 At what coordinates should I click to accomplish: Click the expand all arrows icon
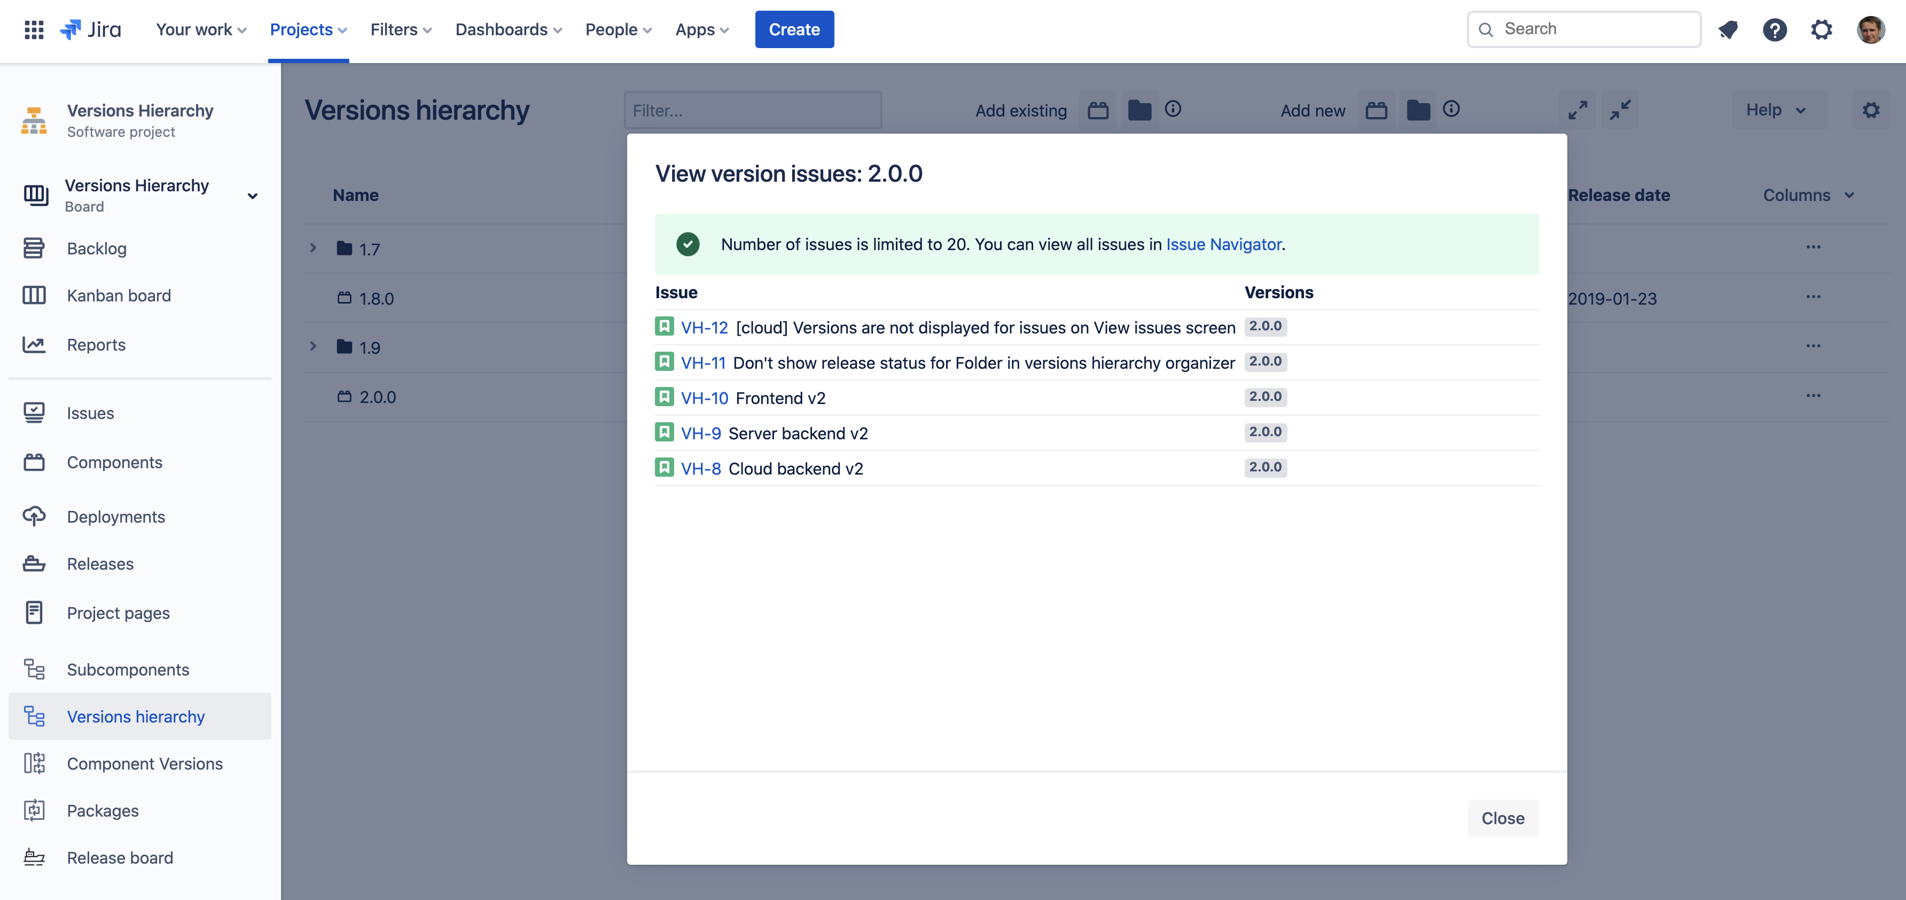point(1577,110)
